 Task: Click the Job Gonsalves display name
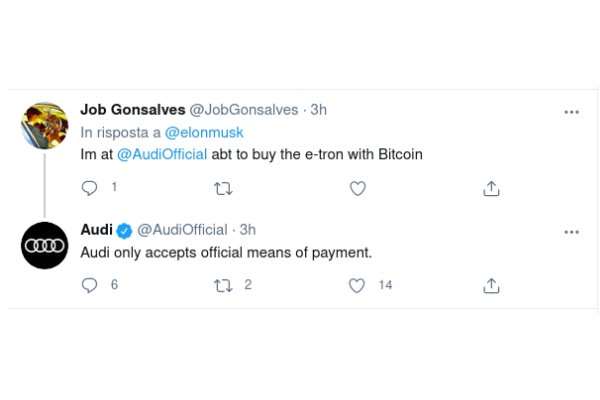[x=131, y=110]
